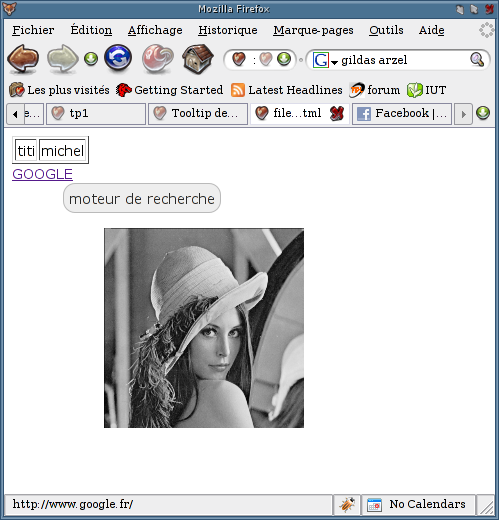Image resolution: width=499 pixels, height=520 pixels.
Task: Click the magnifier search icon
Action: point(477,60)
